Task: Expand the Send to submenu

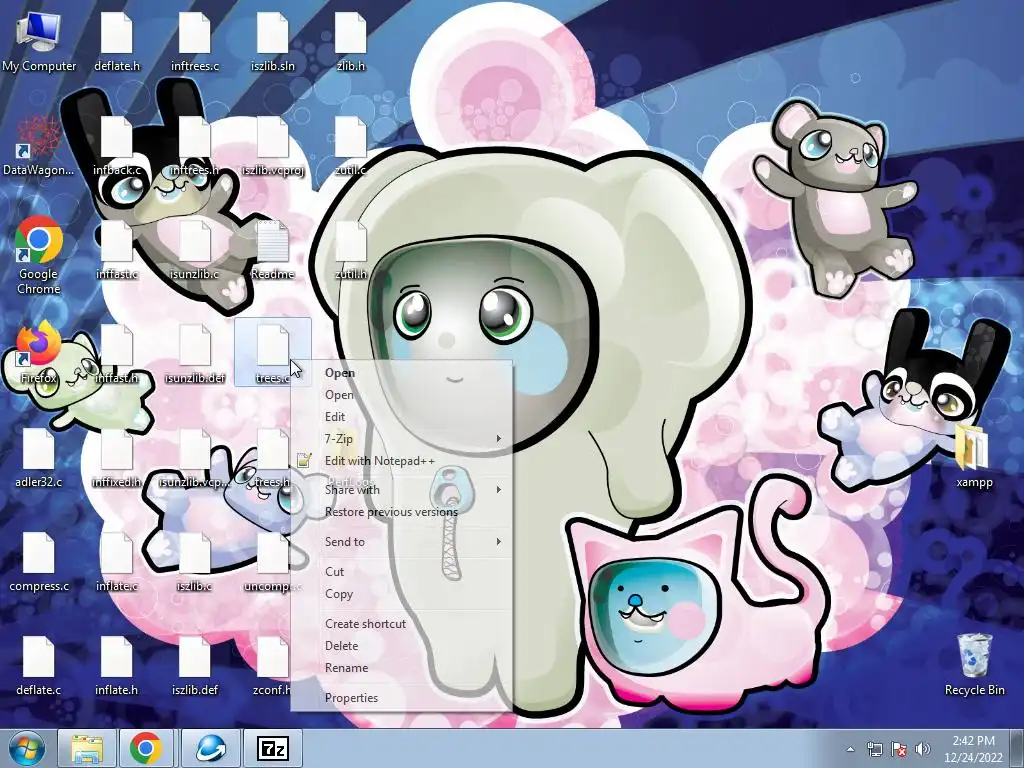Action: click(401, 542)
